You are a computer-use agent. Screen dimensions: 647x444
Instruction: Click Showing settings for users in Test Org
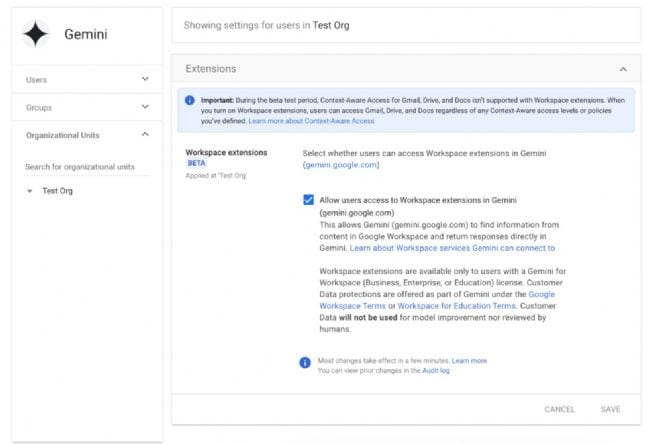(267, 26)
